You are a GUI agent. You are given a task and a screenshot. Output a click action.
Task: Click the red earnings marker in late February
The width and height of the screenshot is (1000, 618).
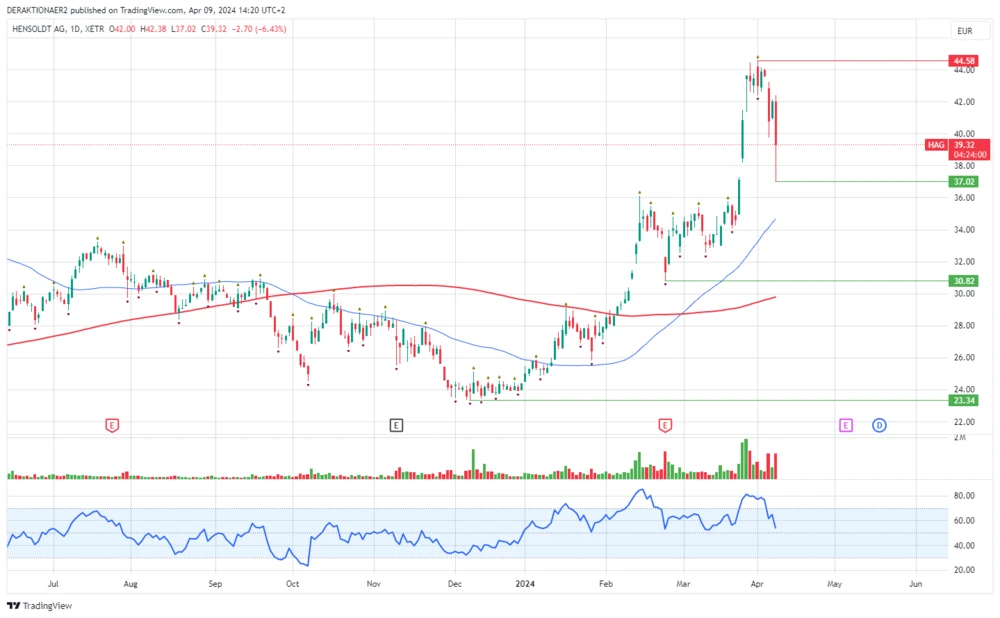pyautogui.click(x=665, y=425)
